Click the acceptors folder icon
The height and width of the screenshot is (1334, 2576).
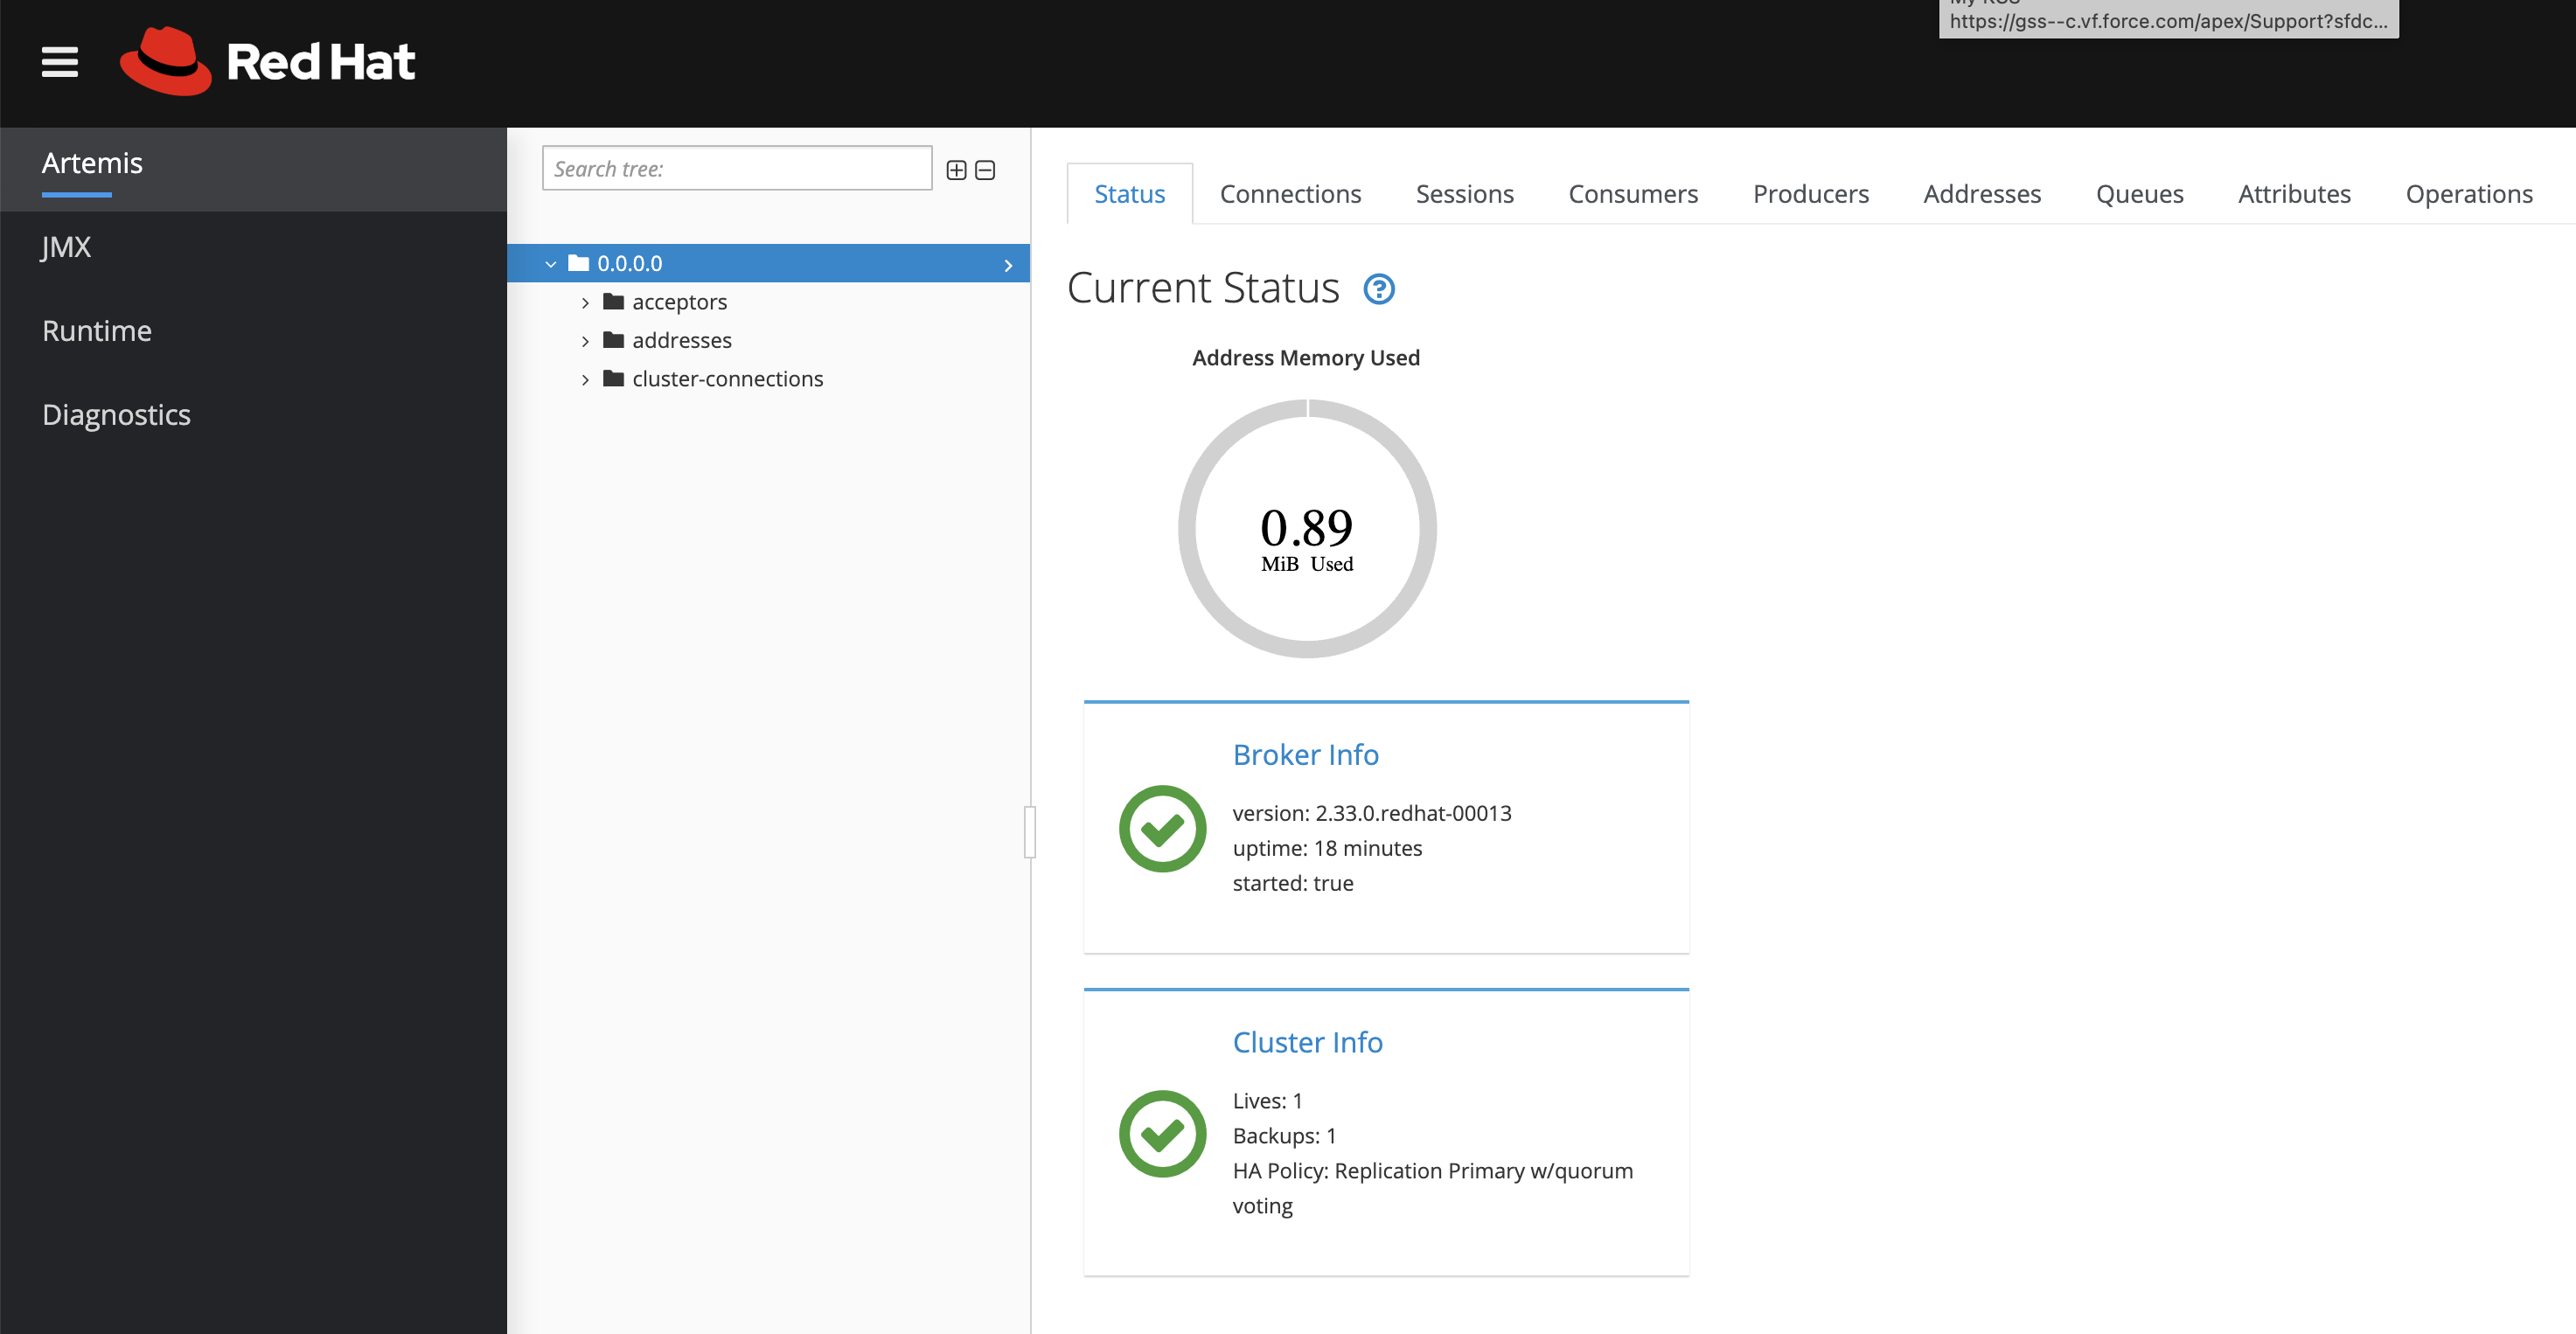[614, 301]
